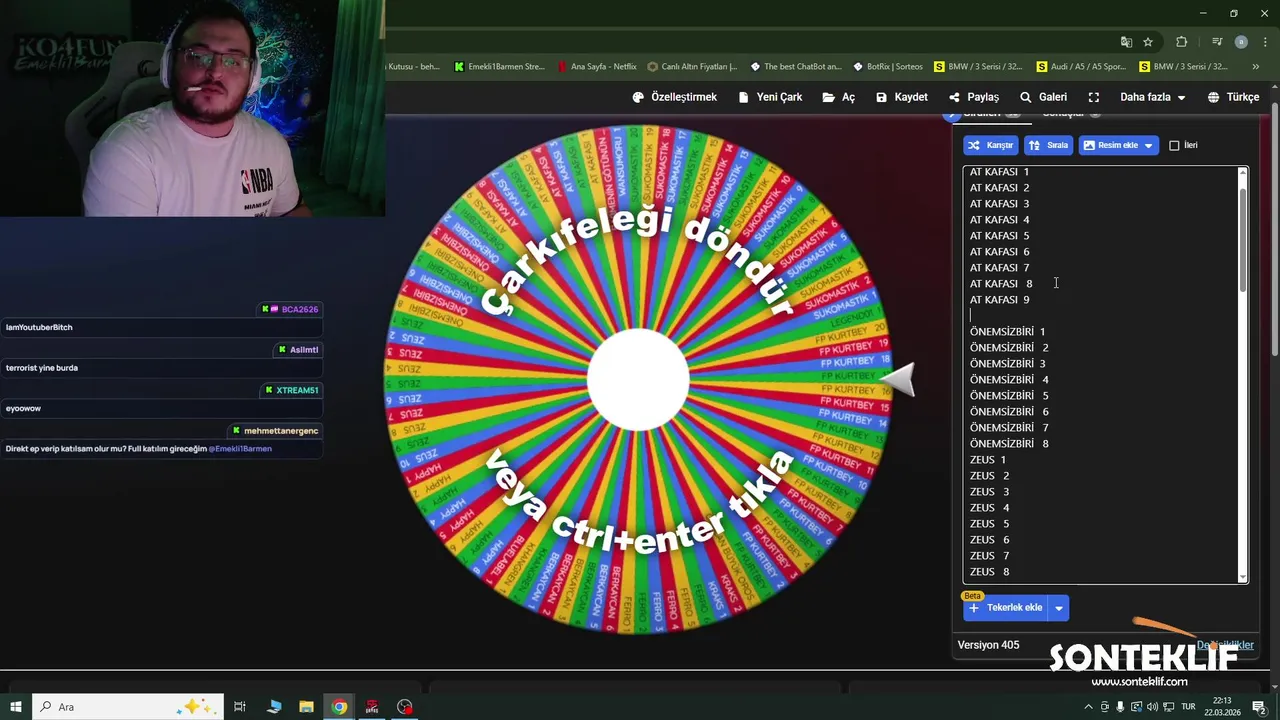Open the Ana Sayfa - Netflix bookmark
Image resolution: width=1280 pixels, height=720 pixels.
597,67
